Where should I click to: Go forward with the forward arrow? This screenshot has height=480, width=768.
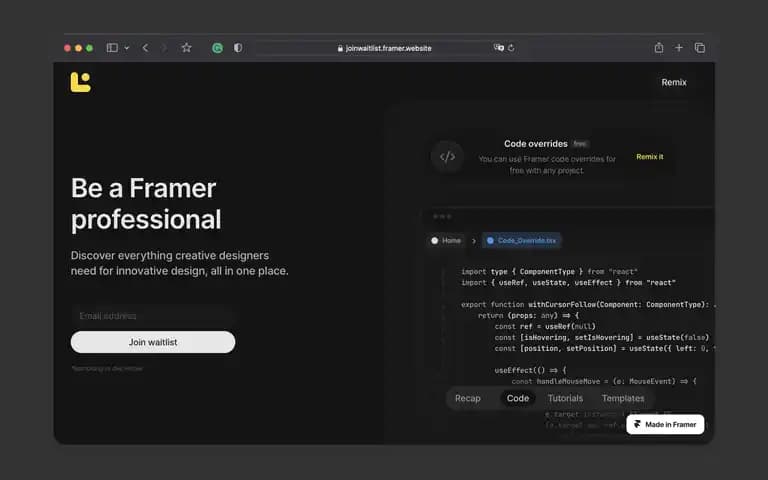coord(164,48)
